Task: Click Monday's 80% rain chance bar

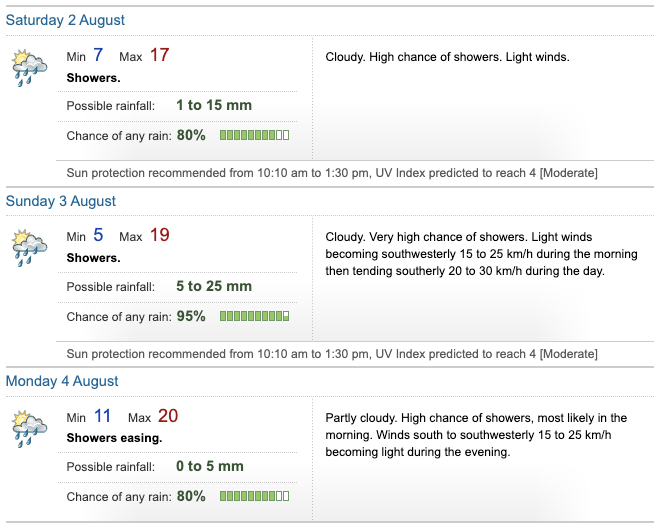Action: click(x=254, y=496)
